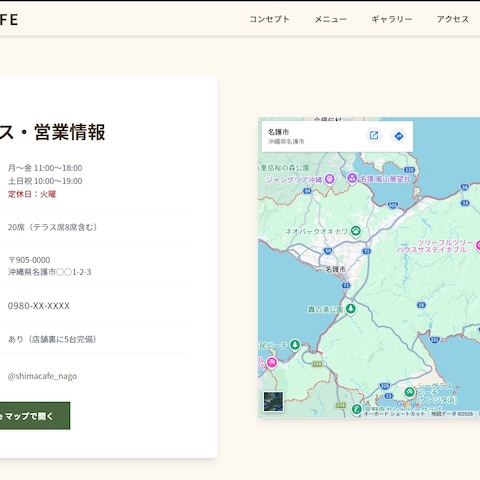Select the ジャングリア沖縄 map pin
480x480 pixels.
[330, 179]
